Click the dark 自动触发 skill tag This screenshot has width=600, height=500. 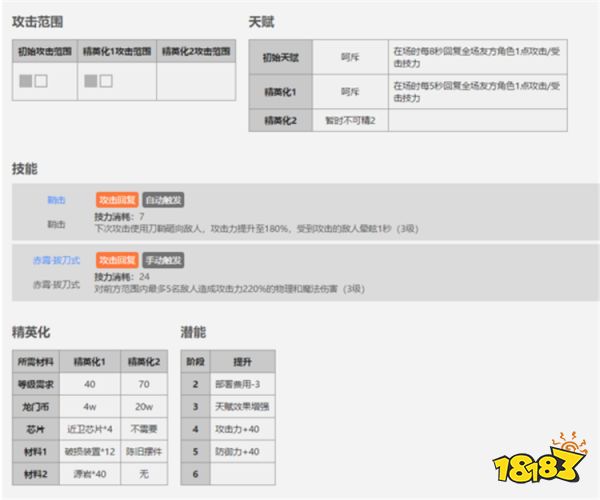click(x=163, y=200)
